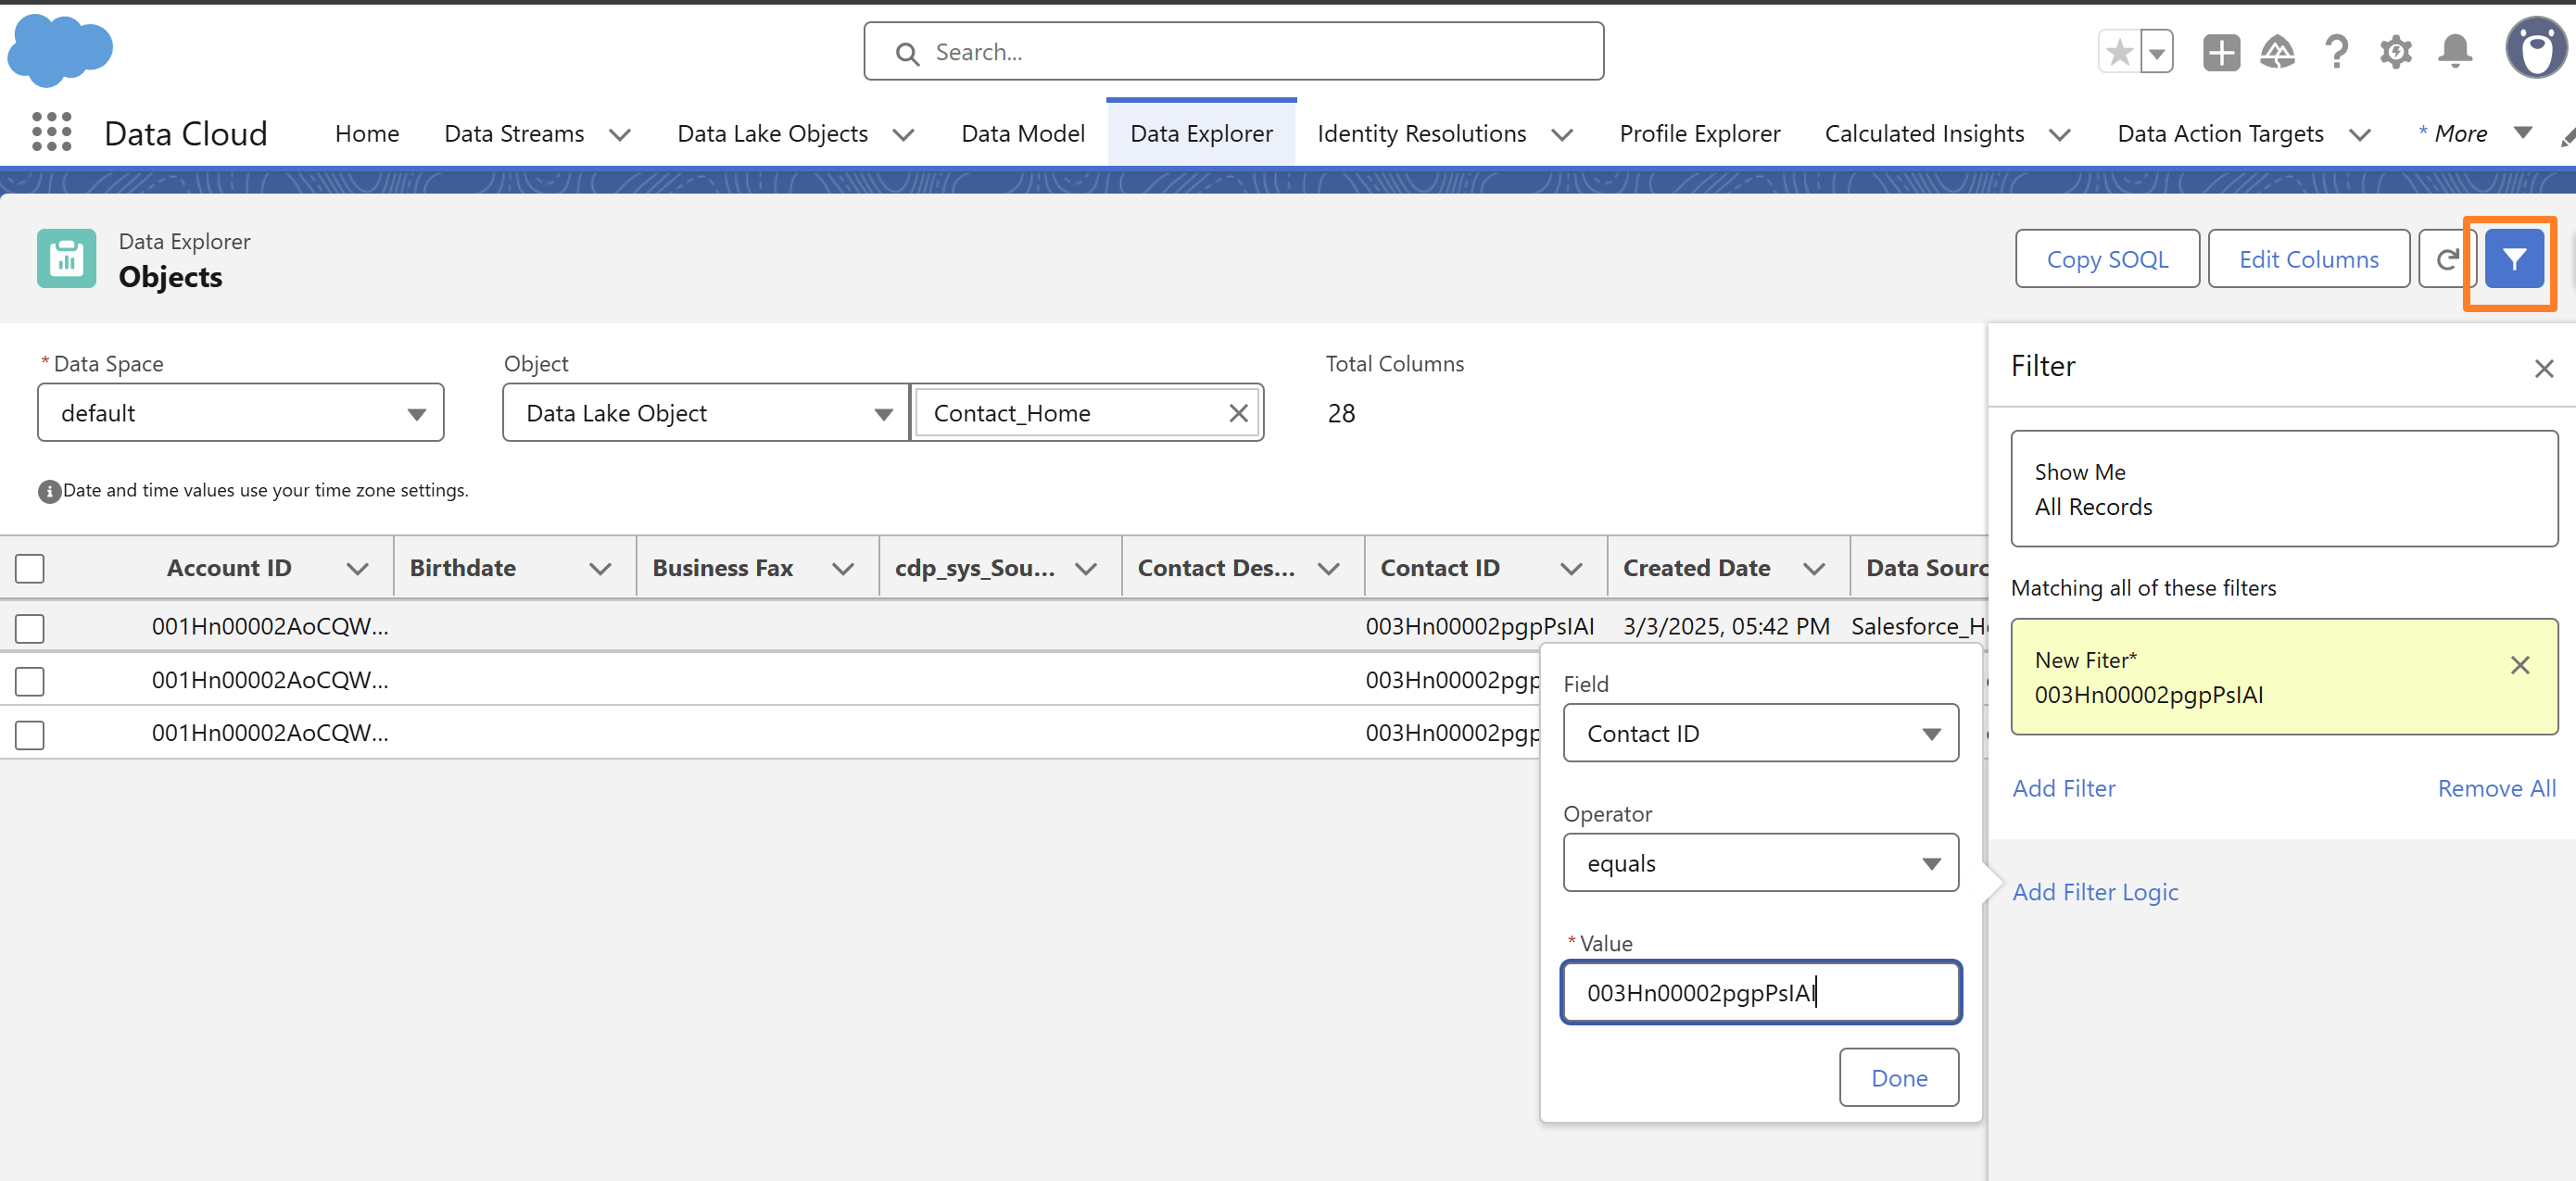Screen dimensions: 2576x1181
Task: Click the Data Explorer Objects header icon
Action: point(67,259)
